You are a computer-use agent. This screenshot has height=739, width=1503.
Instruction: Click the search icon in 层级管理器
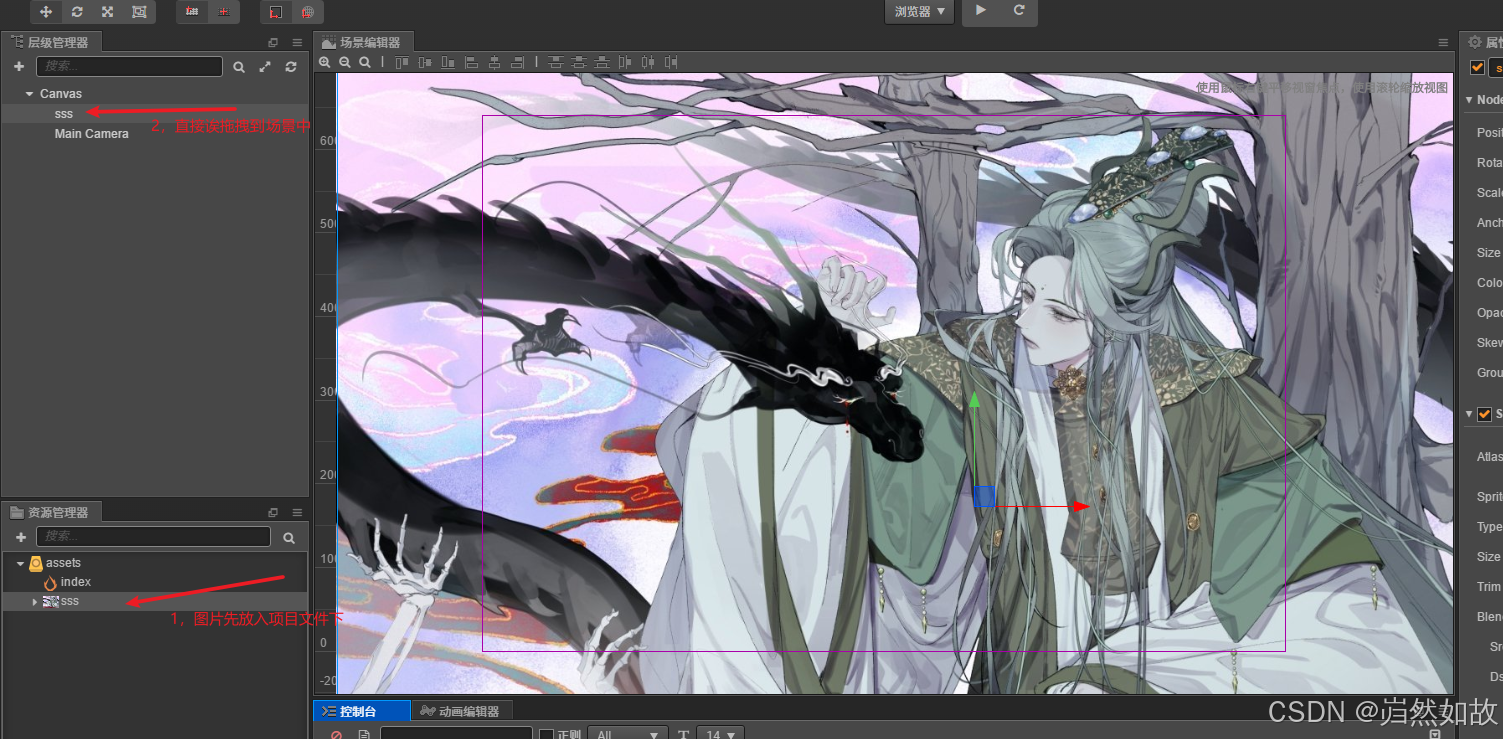(239, 67)
